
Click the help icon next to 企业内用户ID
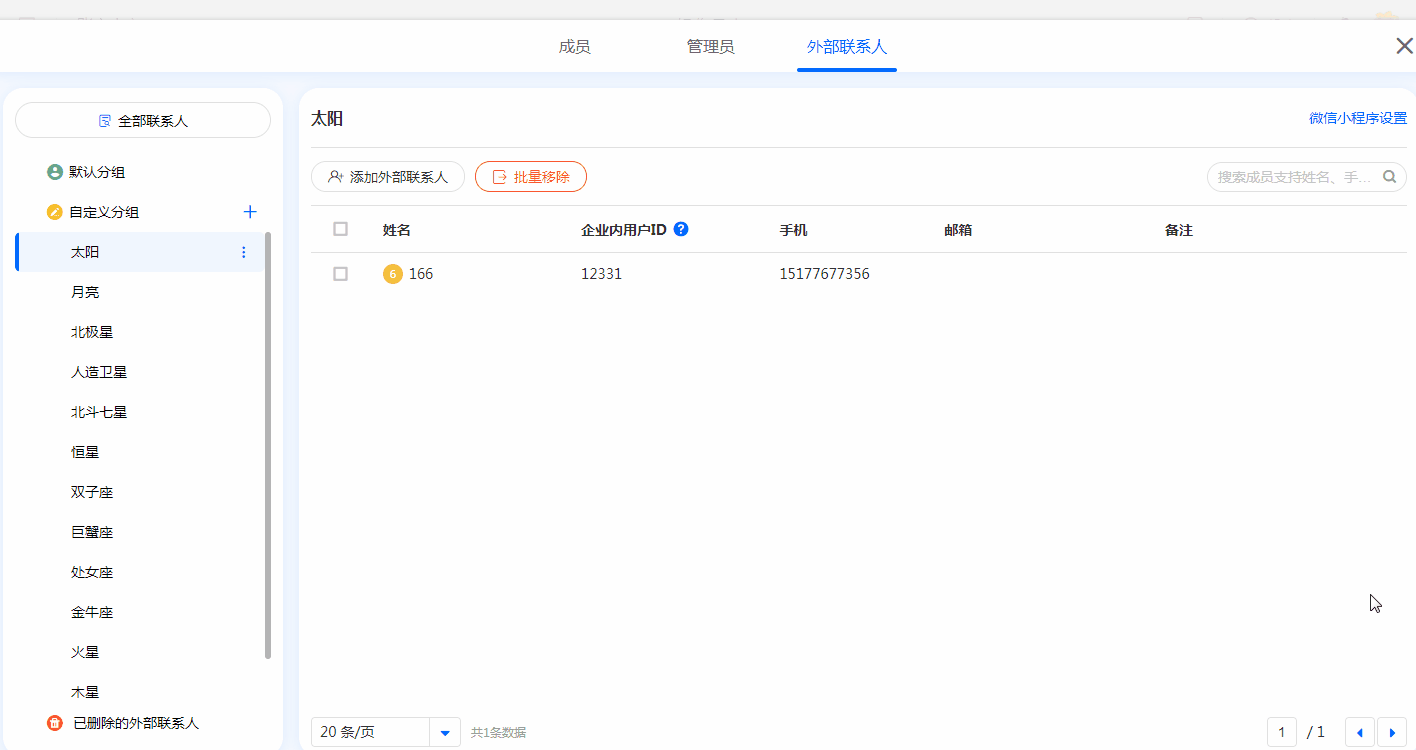coord(681,229)
